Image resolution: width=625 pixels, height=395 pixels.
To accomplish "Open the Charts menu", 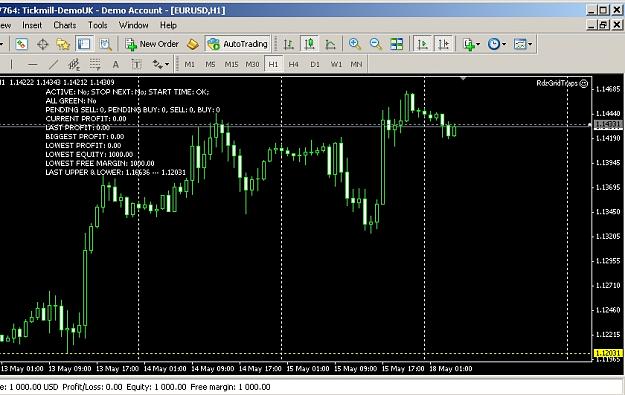I will (x=65, y=25).
